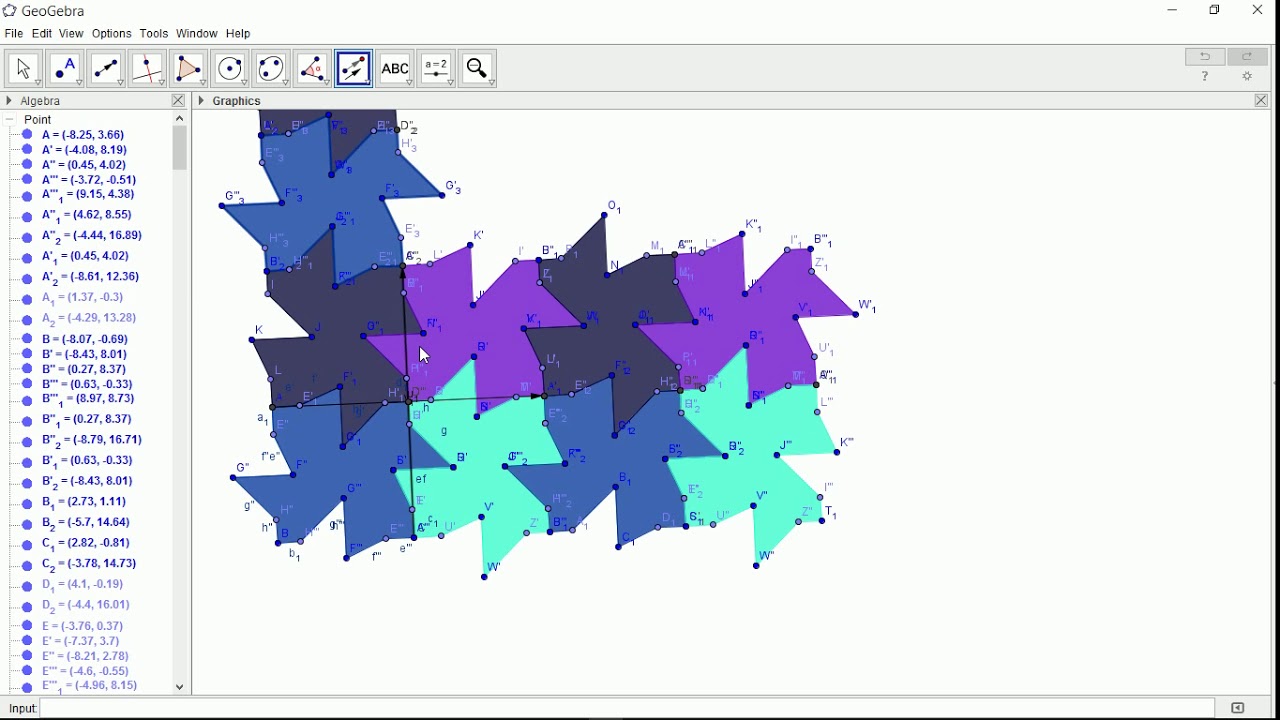Click point K''' in the Graphics view
Screen dimensions: 1280x720
pyautogui.click(x=836, y=454)
